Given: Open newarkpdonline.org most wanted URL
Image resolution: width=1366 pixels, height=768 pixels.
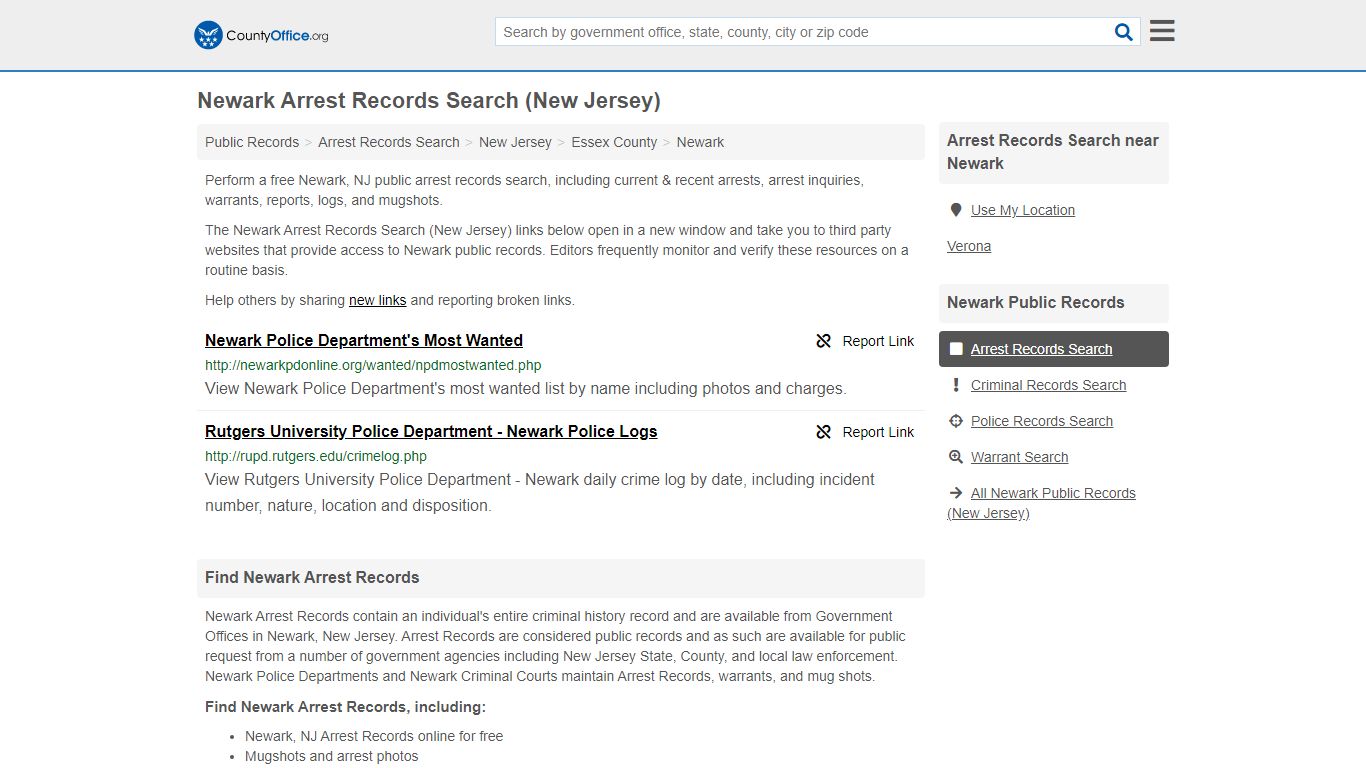Looking at the screenshot, I should [x=373, y=365].
